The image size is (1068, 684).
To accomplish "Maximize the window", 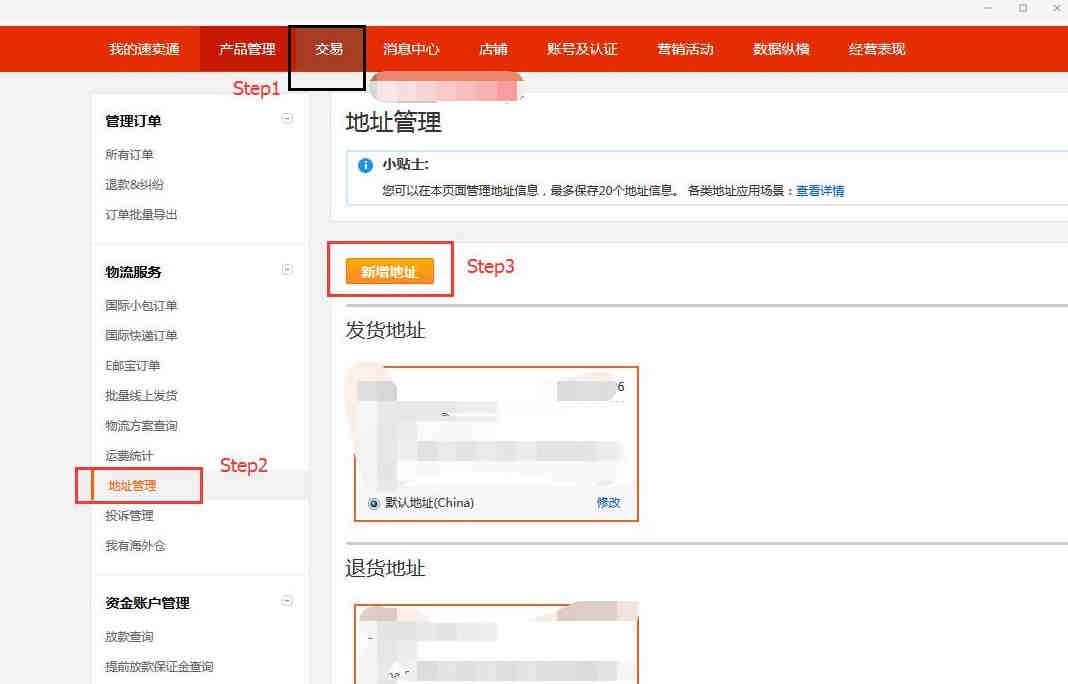I will (x=1022, y=8).
